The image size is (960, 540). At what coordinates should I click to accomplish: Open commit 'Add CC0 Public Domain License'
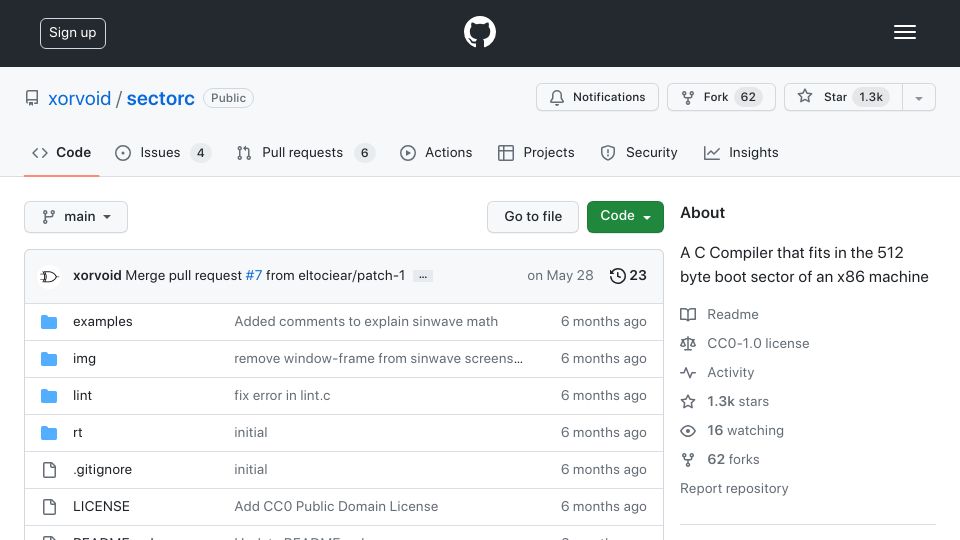(x=336, y=506)
